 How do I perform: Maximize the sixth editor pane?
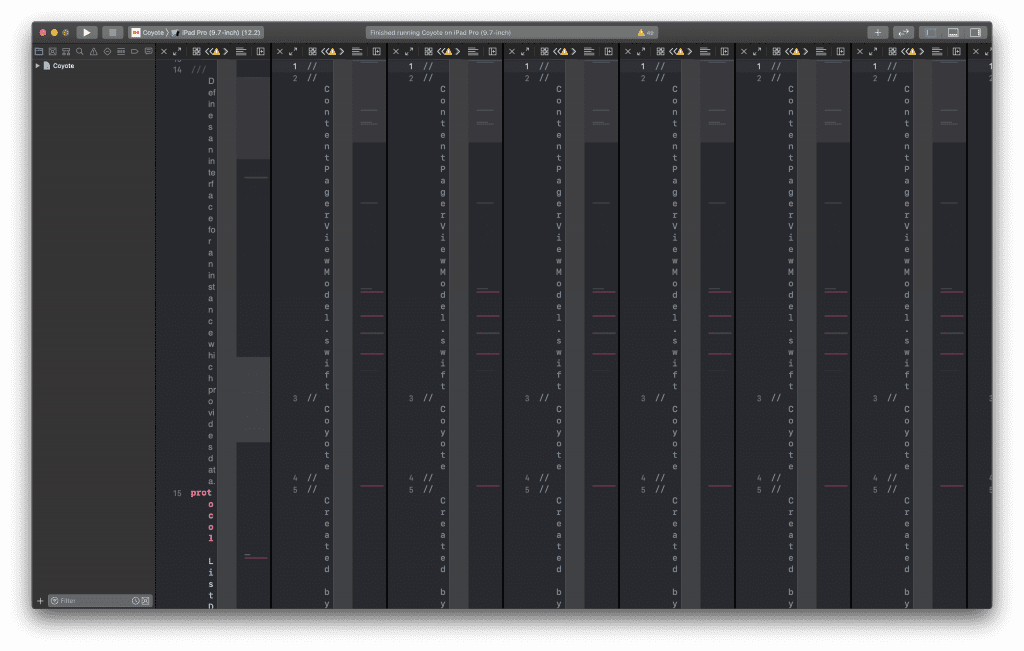pos(757,52)
